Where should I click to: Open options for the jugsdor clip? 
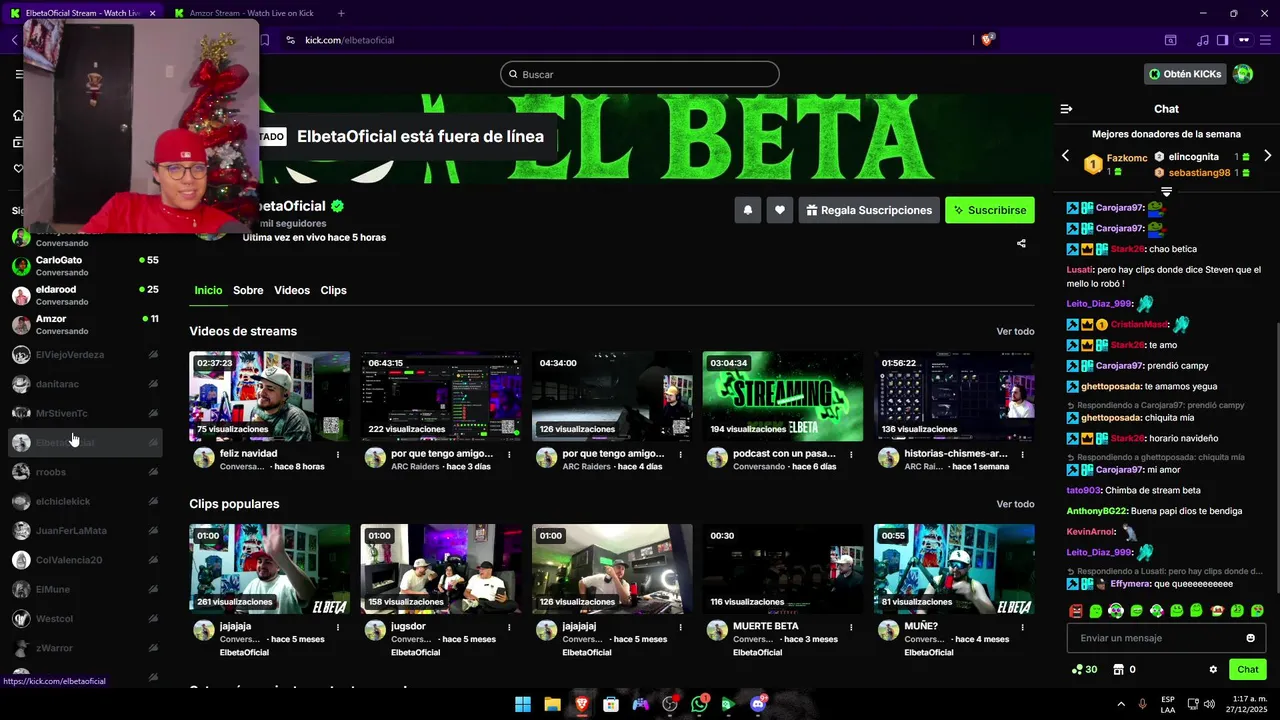pyautogui.click(x=509, y=627)
